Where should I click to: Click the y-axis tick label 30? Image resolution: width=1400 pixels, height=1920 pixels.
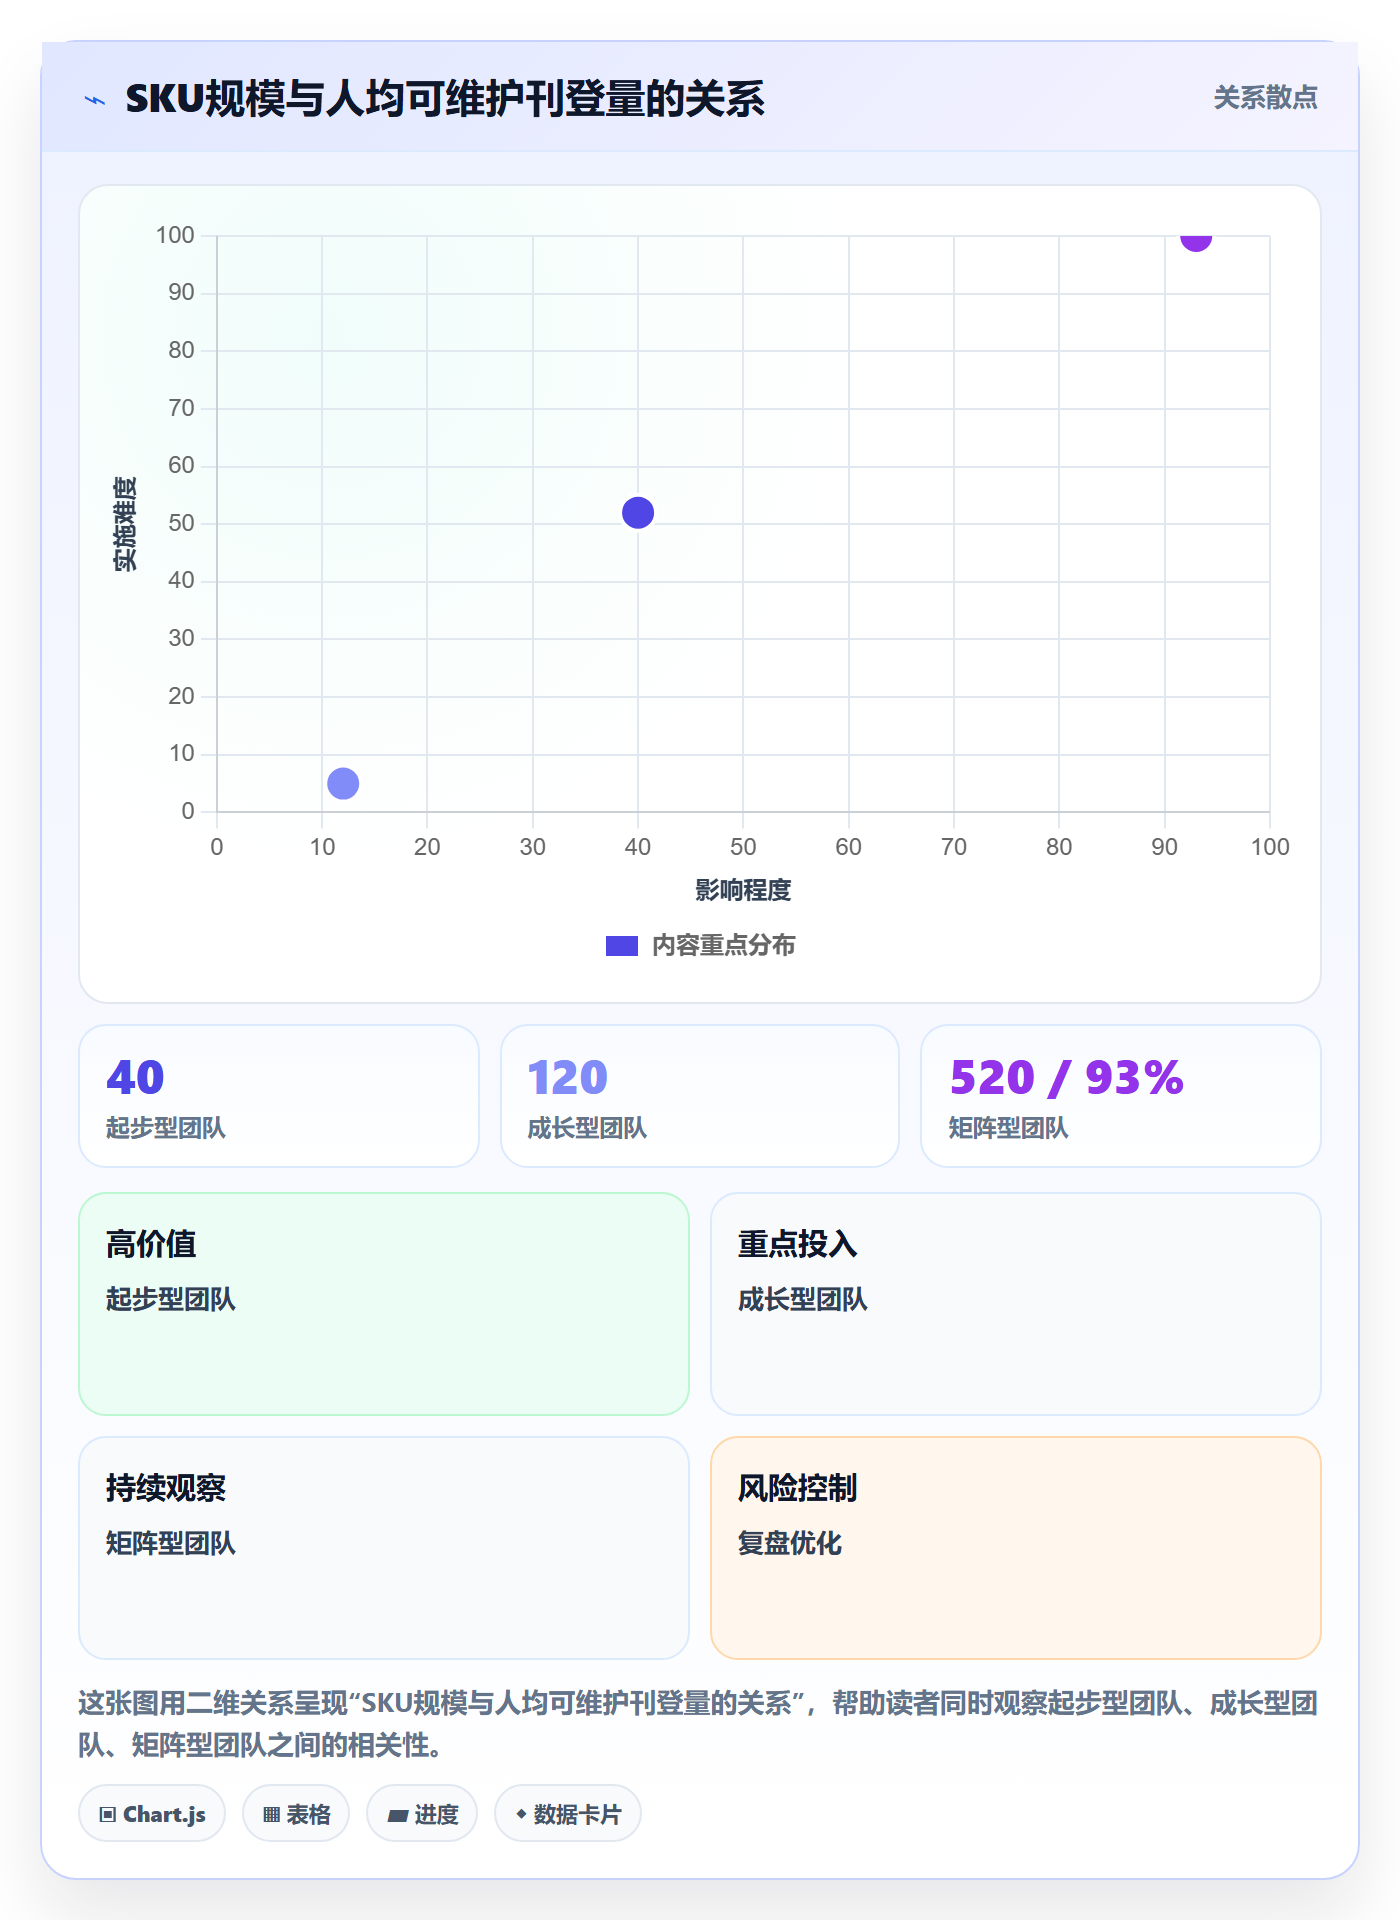[181, 638]
